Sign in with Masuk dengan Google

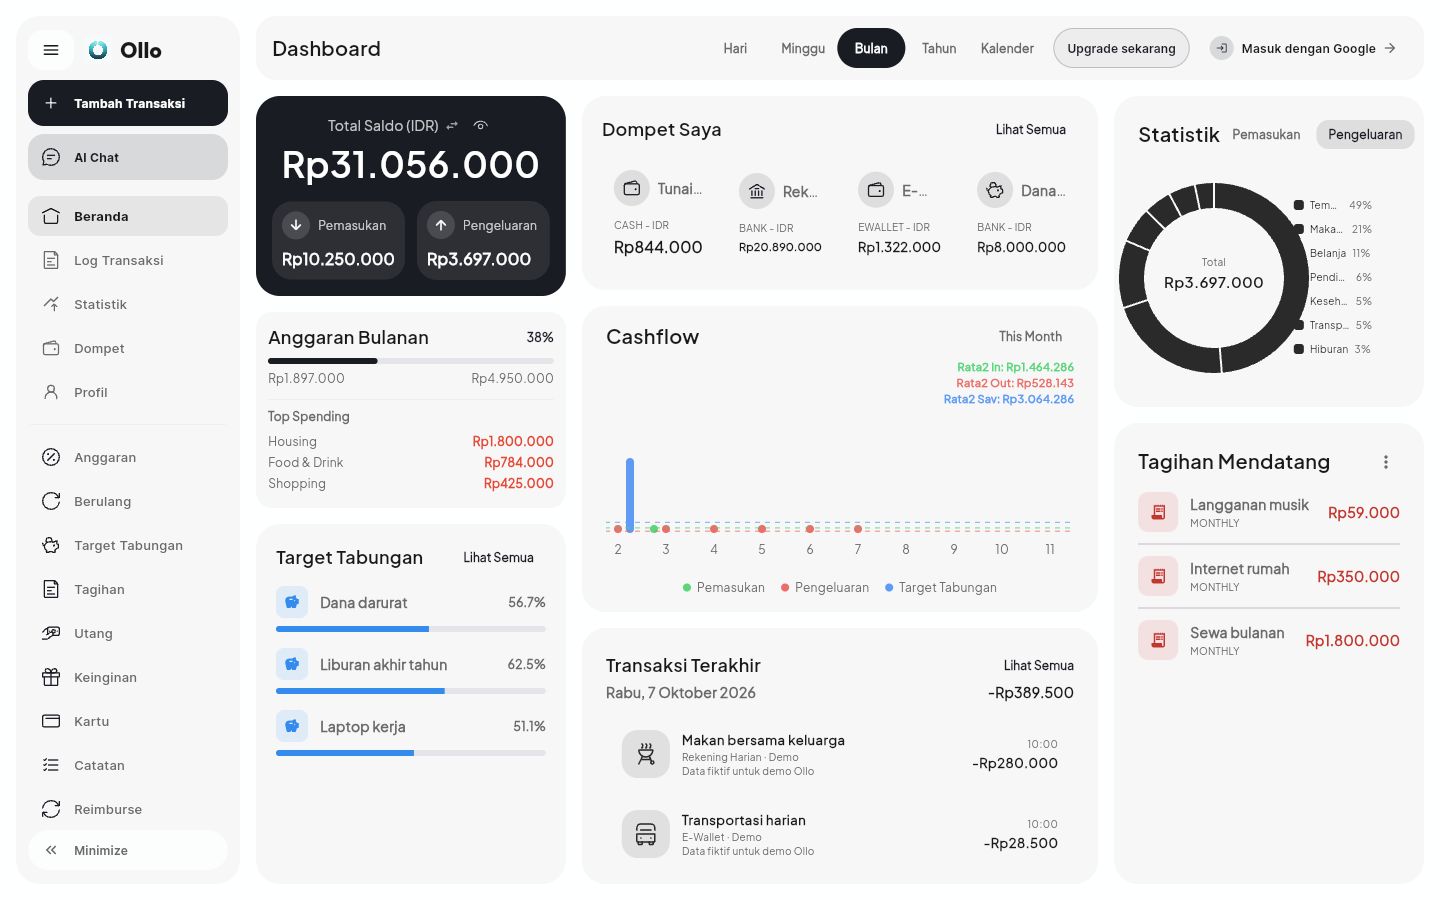tap(1303, 48)
